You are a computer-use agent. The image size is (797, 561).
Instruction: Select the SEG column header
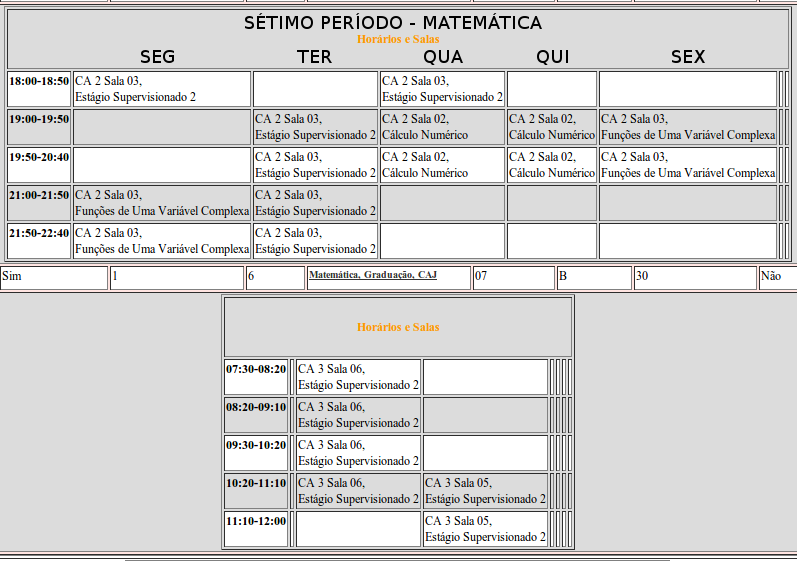[x=158, y=56]
